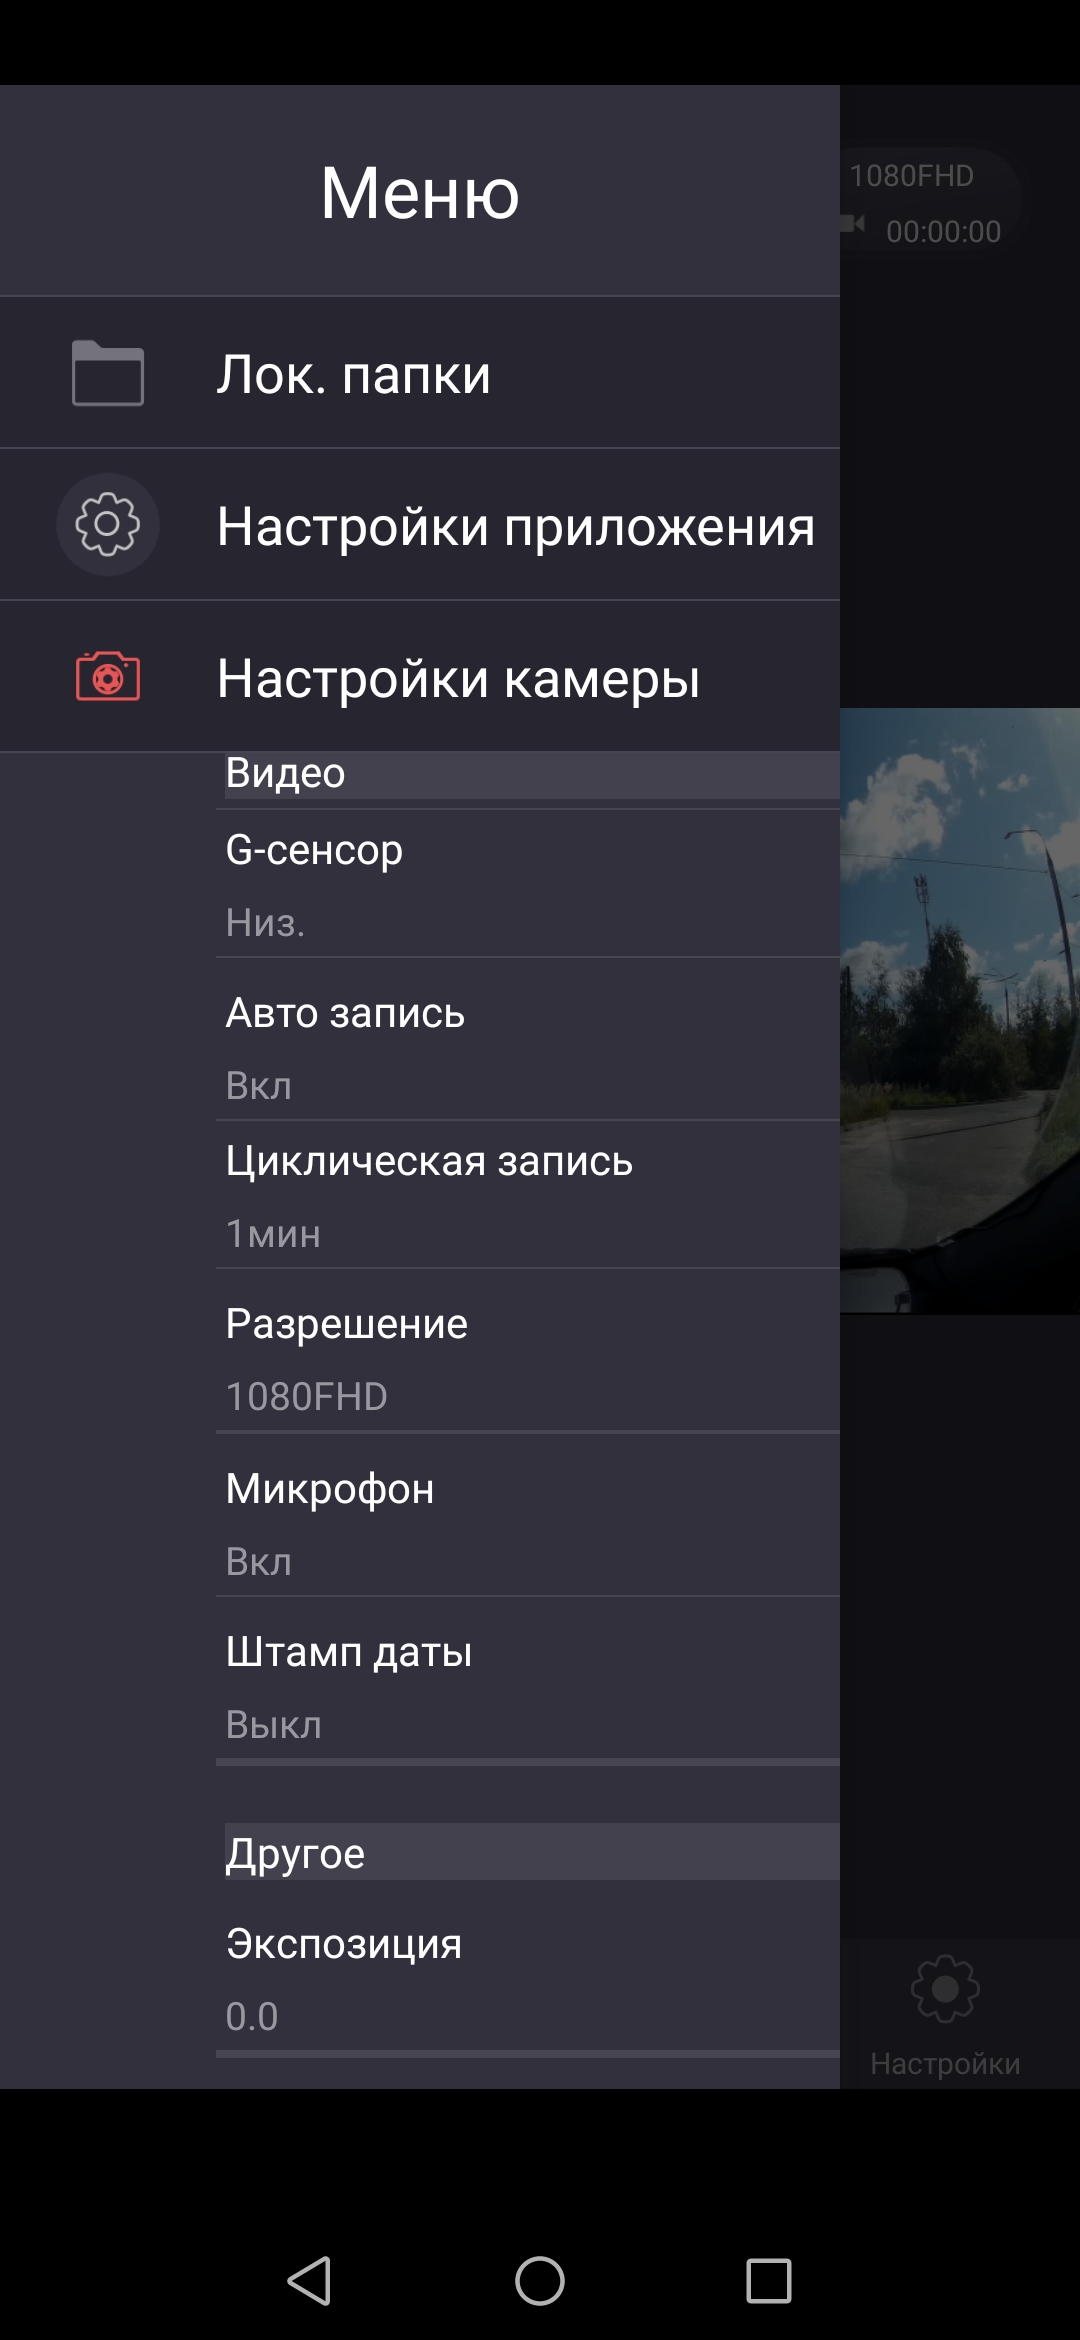Open G-сенсор sensitivity options
The height and width of the screenshot is (2340, 1080).
[x=528, y=884]
